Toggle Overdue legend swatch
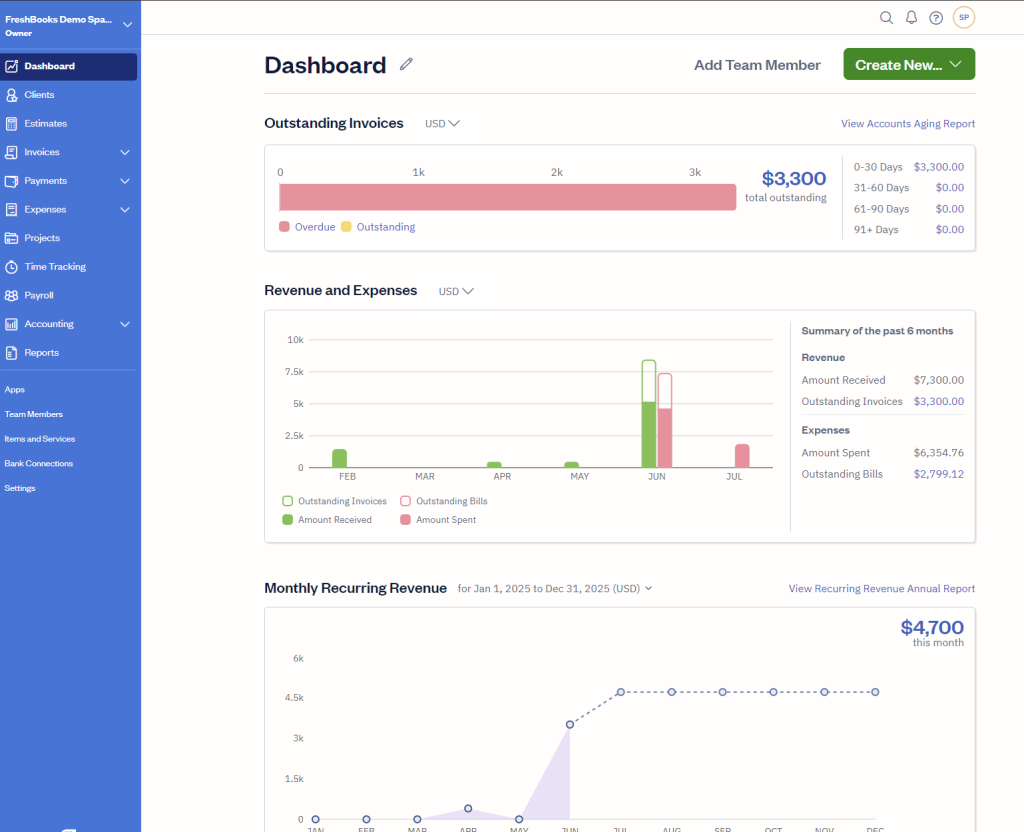The height and width of the screenshot is (832, 1024). (284, 227)
